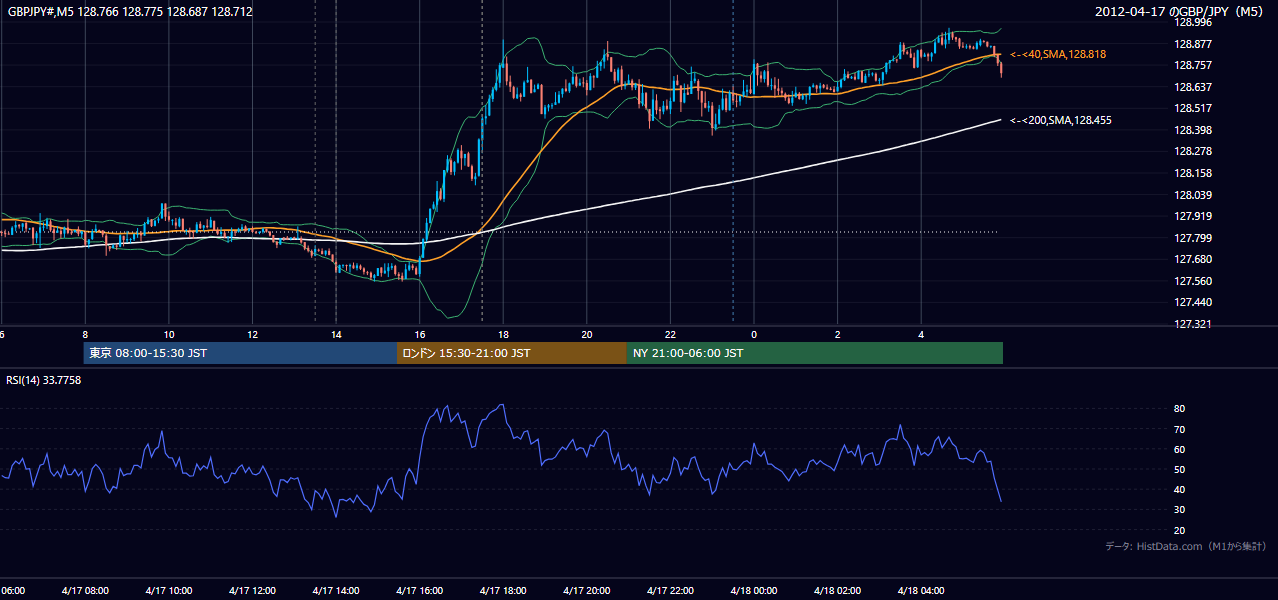The height and width of the screenshot is (600, 1278).
Task: Click the 200 SMA 128.455 label
Action: click(1061, 120)
